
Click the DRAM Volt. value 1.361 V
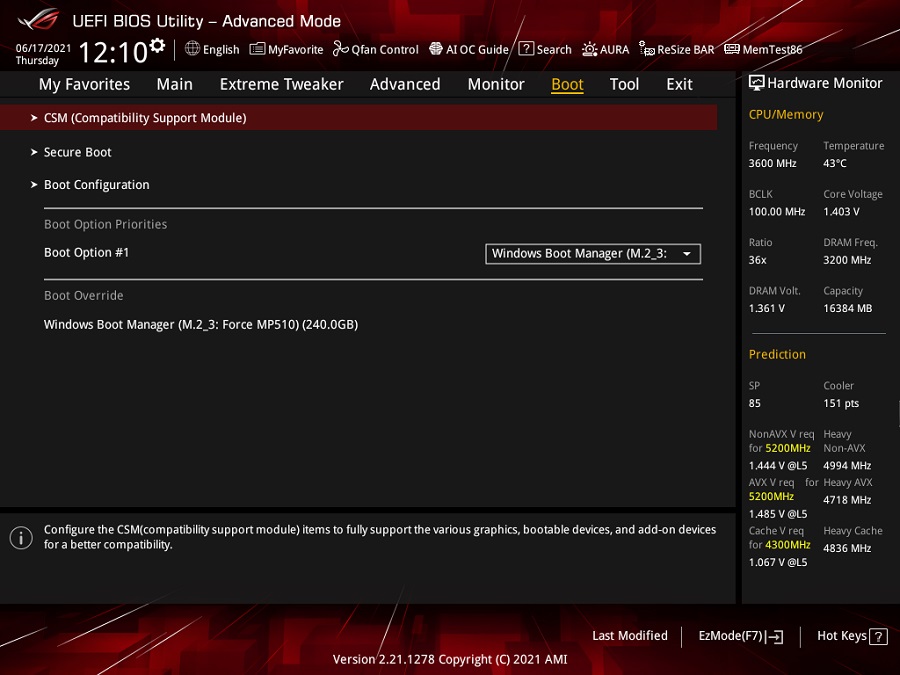[766, 308]
